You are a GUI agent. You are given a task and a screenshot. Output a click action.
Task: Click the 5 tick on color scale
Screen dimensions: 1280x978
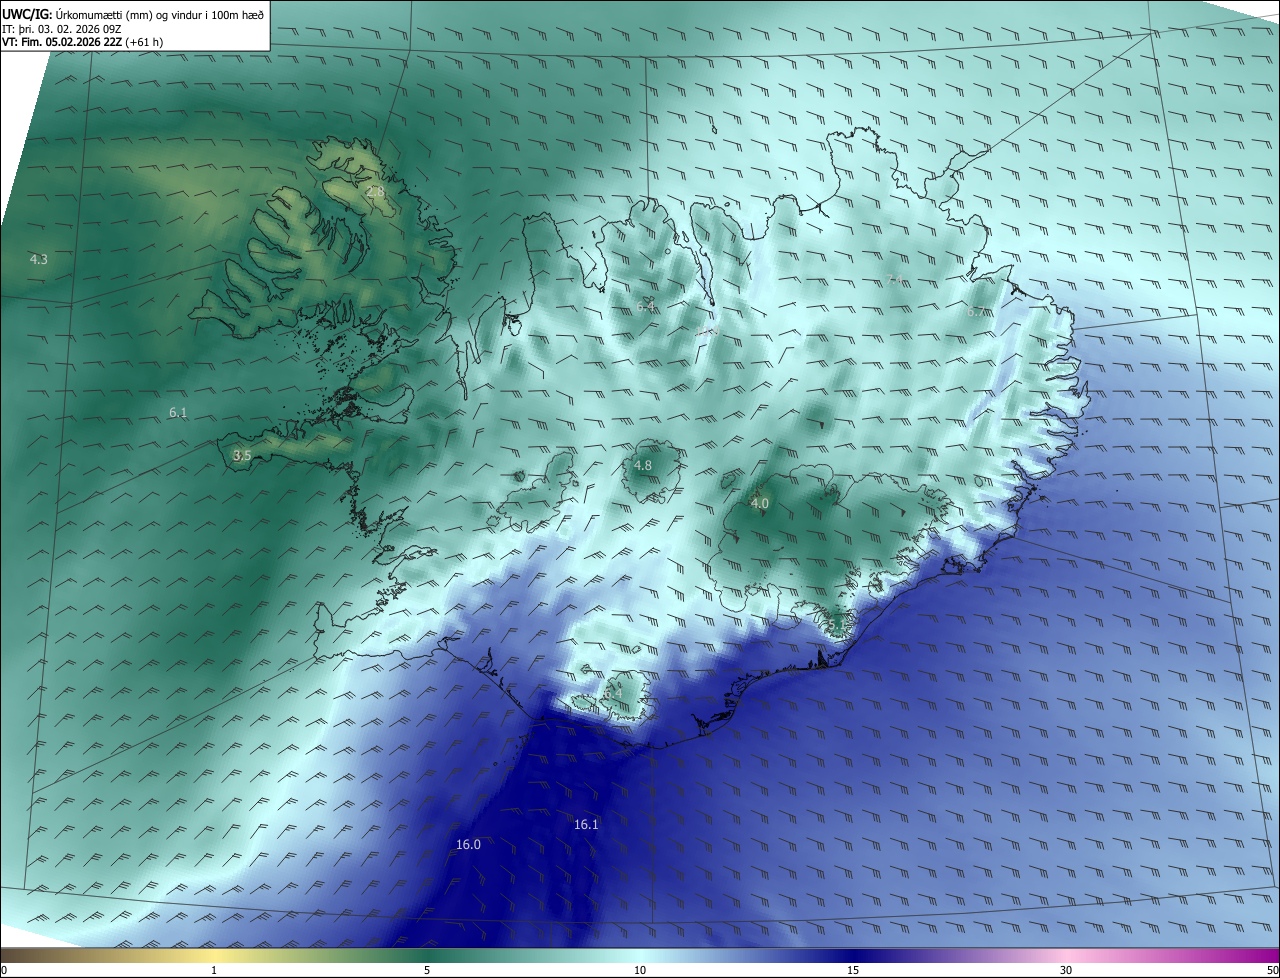click(x=427, y=970)
